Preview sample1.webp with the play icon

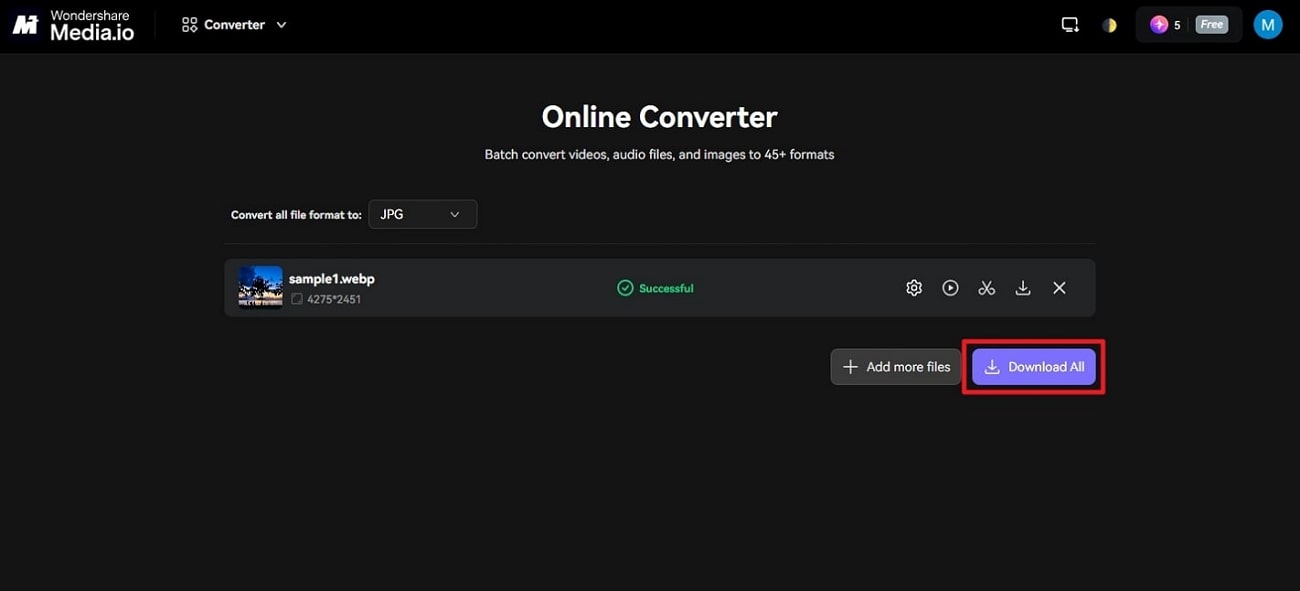[950, 288]
